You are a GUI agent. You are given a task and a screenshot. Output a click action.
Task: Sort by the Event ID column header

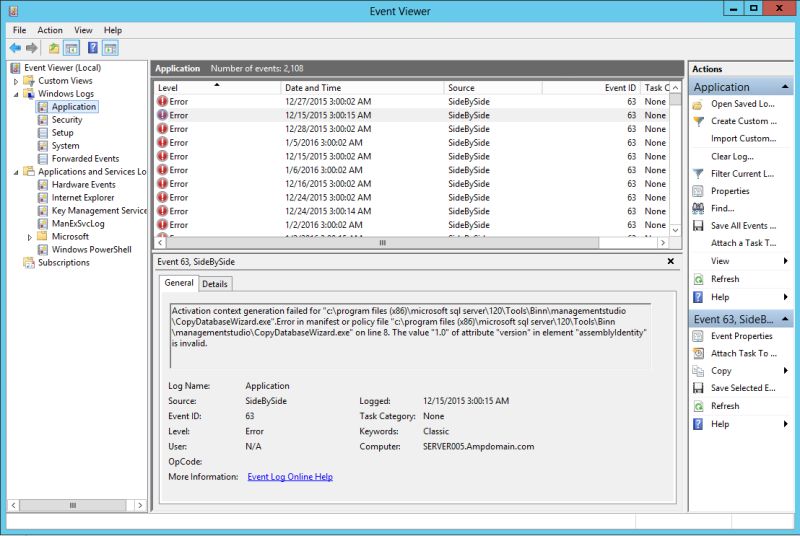pyautogui.click(x=591, y=88)
